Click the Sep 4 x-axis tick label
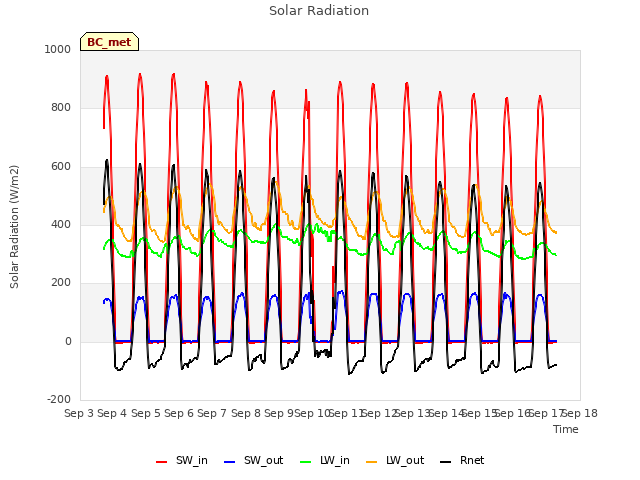The height and width of the screenshot is (480, 640). [112, 413]
